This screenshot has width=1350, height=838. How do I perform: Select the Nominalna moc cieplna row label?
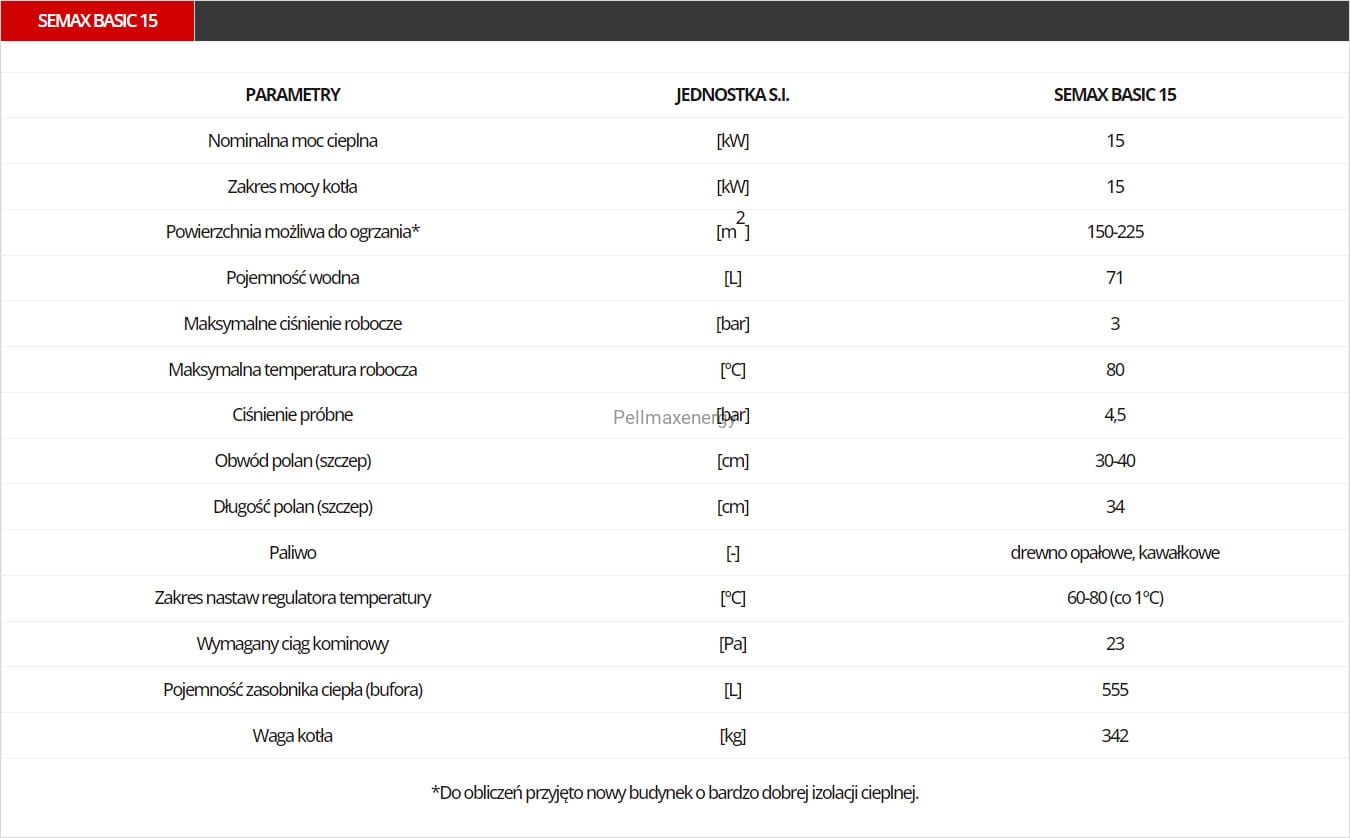pyautogui.click(x=293, y=141)
